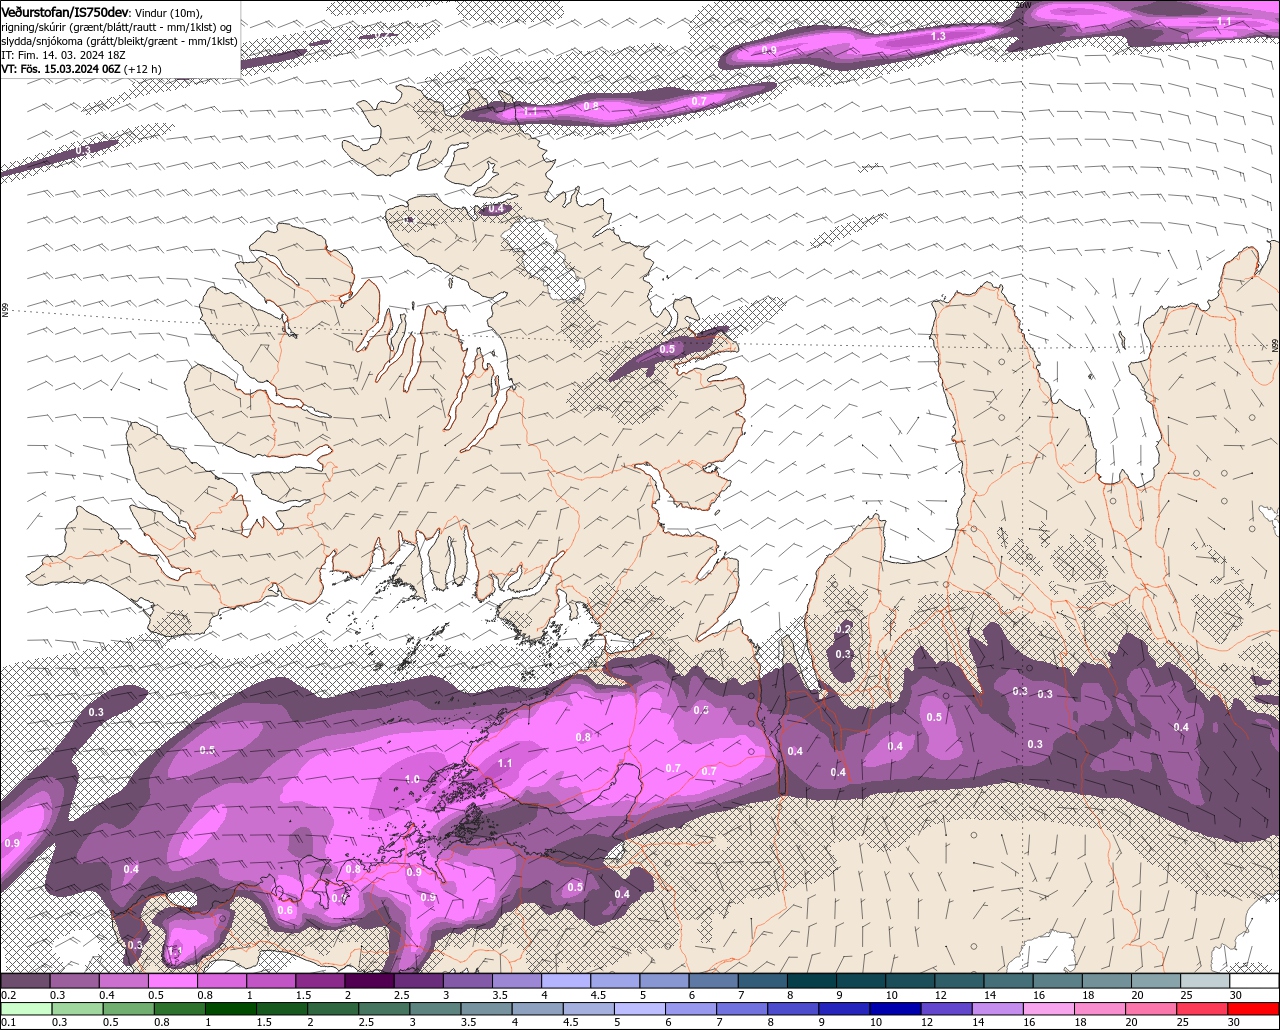Choose the light grey swatch labelled 25 in upper legend

click(1205, 981)
